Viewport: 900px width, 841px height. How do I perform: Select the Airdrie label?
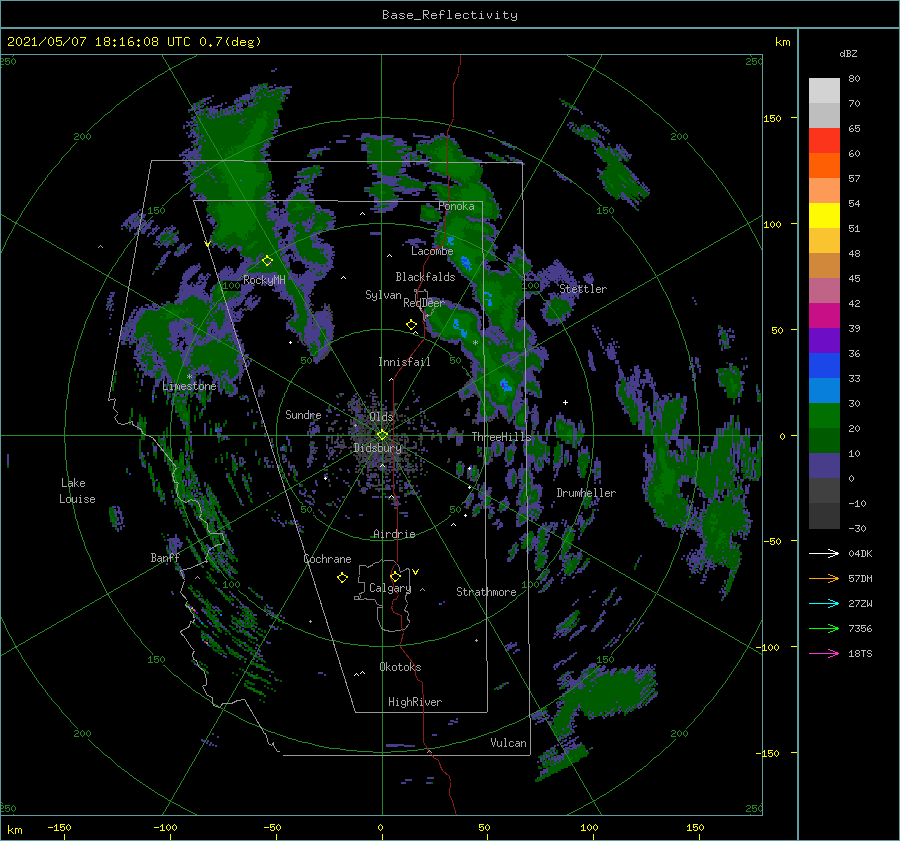pyautogui.click(x=394, y=534)
